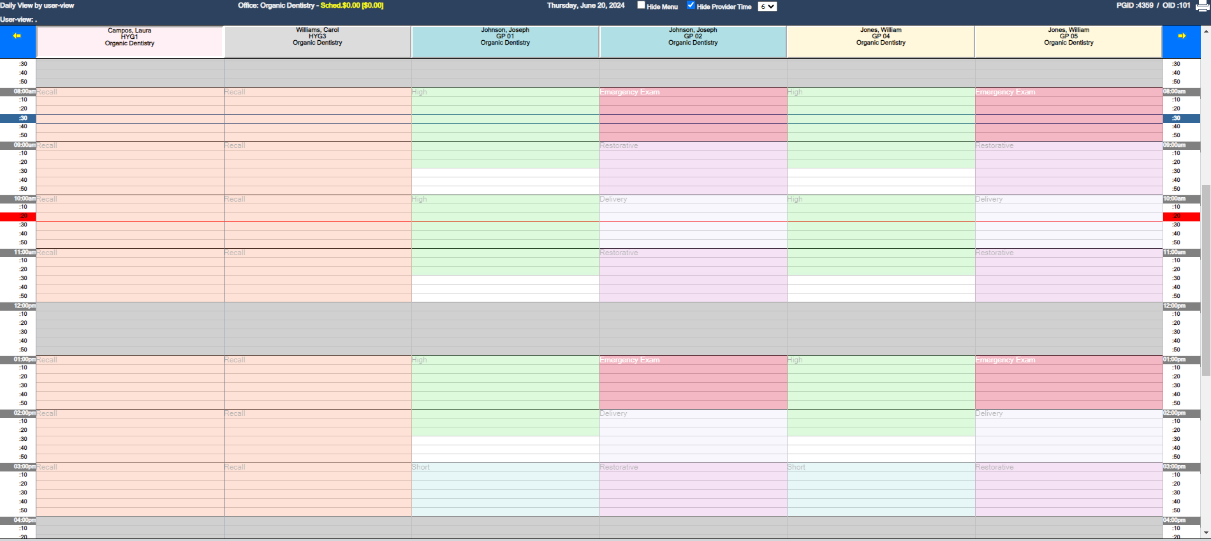Click the 11:00am label in right time column

[1181, 252]
